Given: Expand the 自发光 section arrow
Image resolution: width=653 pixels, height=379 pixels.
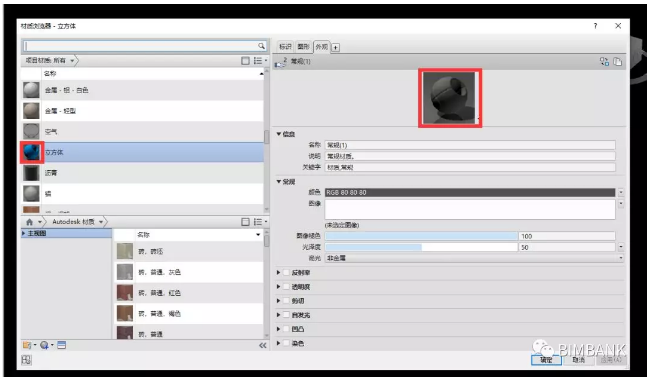Looking at the screenshot, I should pos(279,315).
